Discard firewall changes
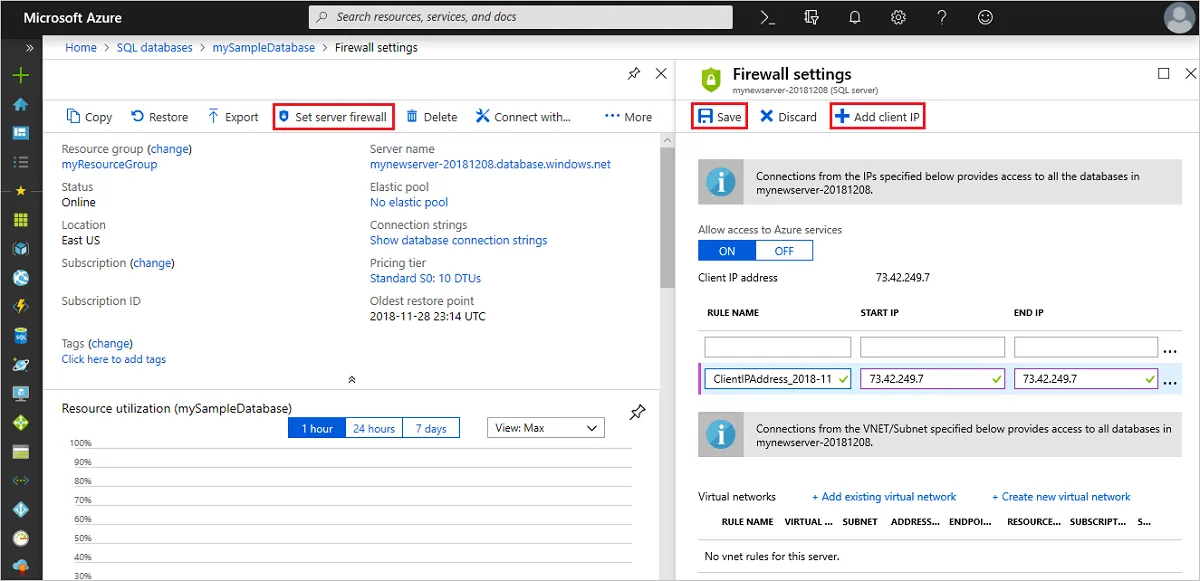 point(788,117)
